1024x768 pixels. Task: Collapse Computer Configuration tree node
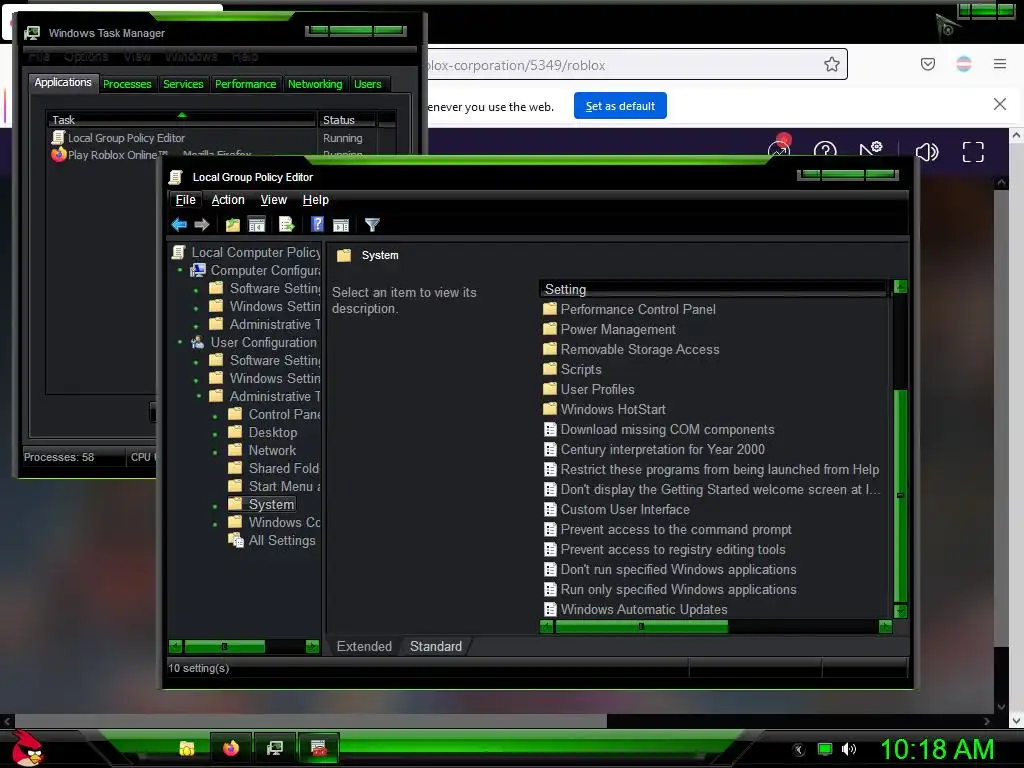click(x=180, y=270)
